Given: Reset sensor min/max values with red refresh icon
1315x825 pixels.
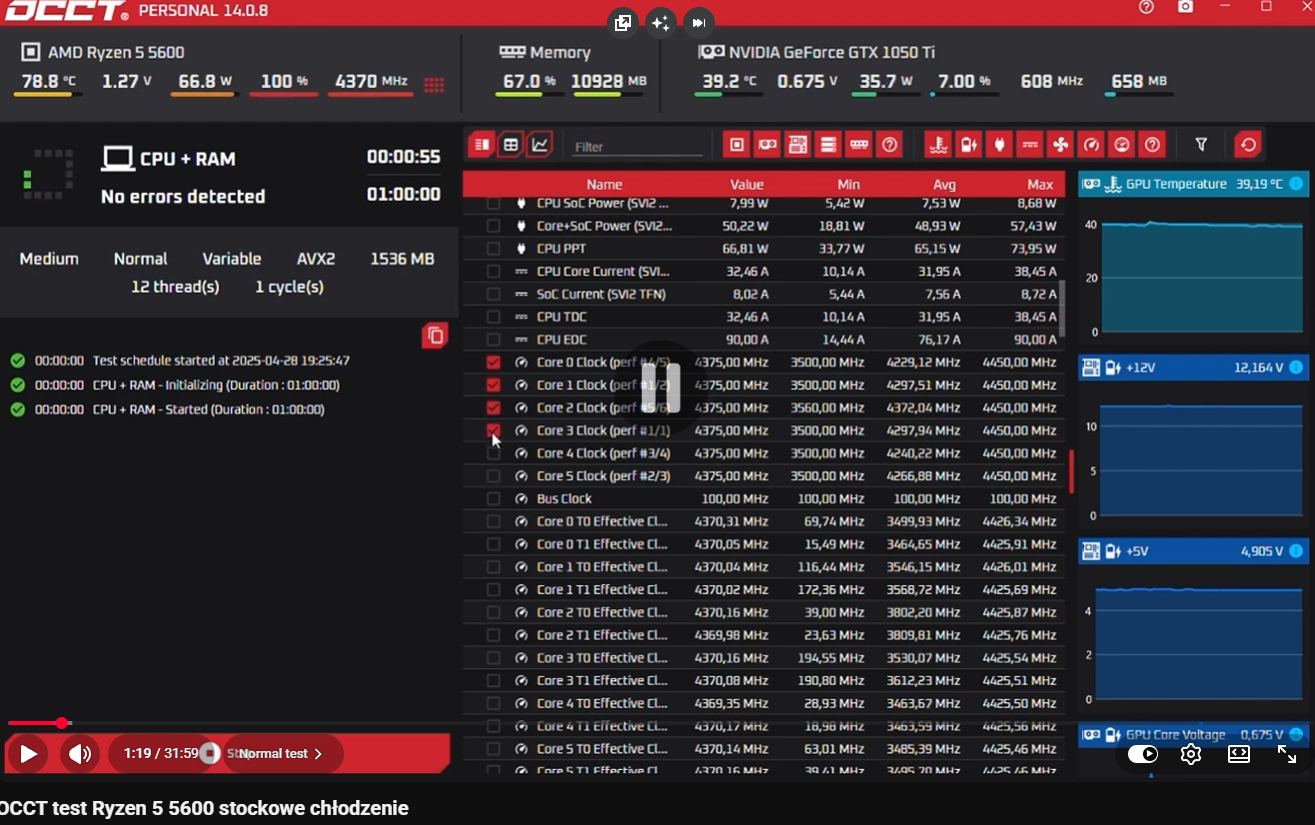Looking at the screenshot, I should pyautogui.click(x=1248, y=145).
